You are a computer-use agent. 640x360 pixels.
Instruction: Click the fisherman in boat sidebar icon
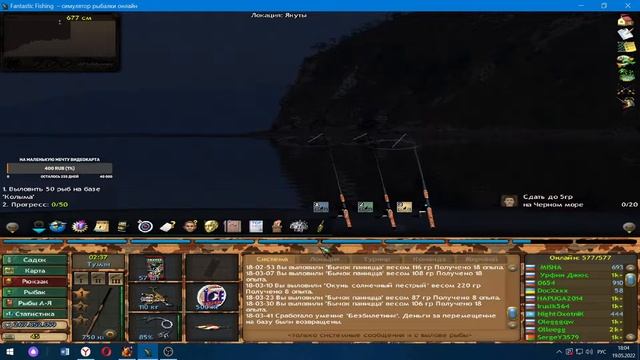[627, 102]
